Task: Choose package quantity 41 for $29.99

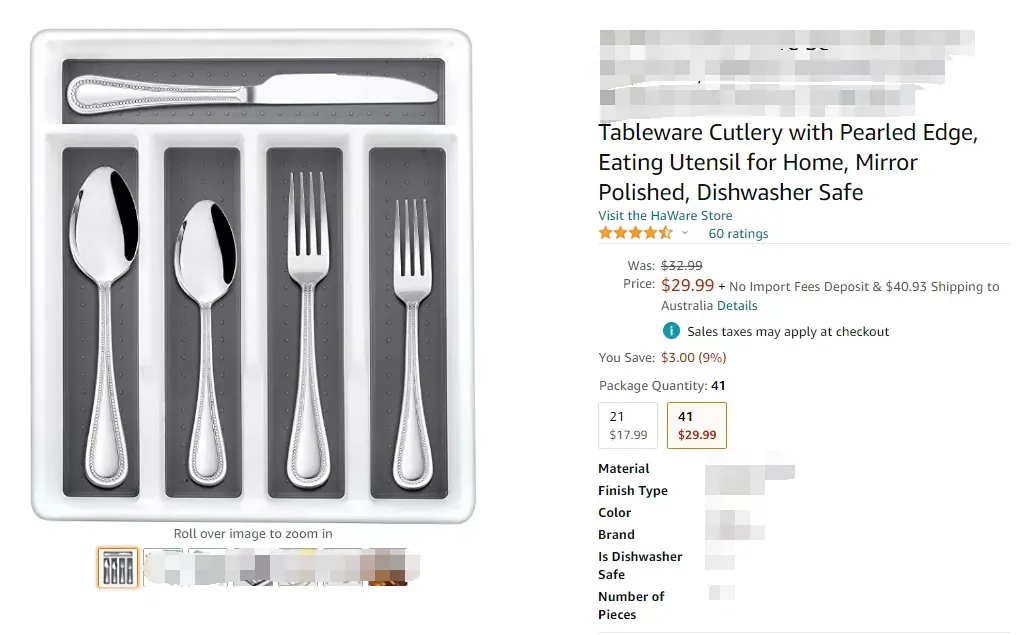Action: [696, 425]
